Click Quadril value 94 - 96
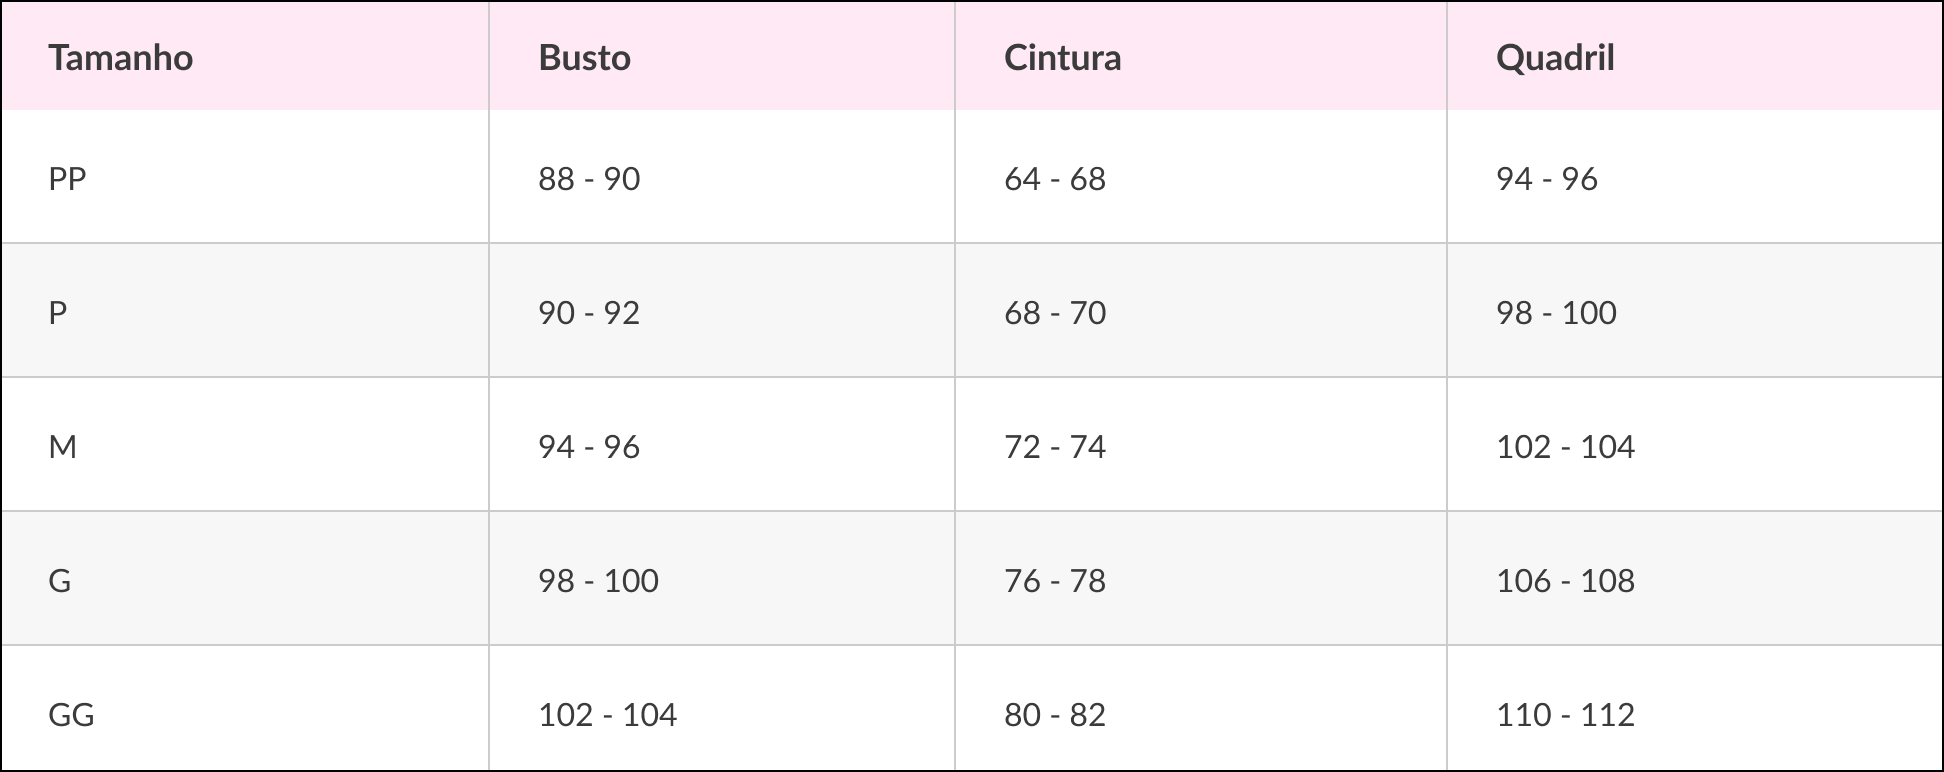This screenshot has height=772, width=1944. coord(1547,179)
